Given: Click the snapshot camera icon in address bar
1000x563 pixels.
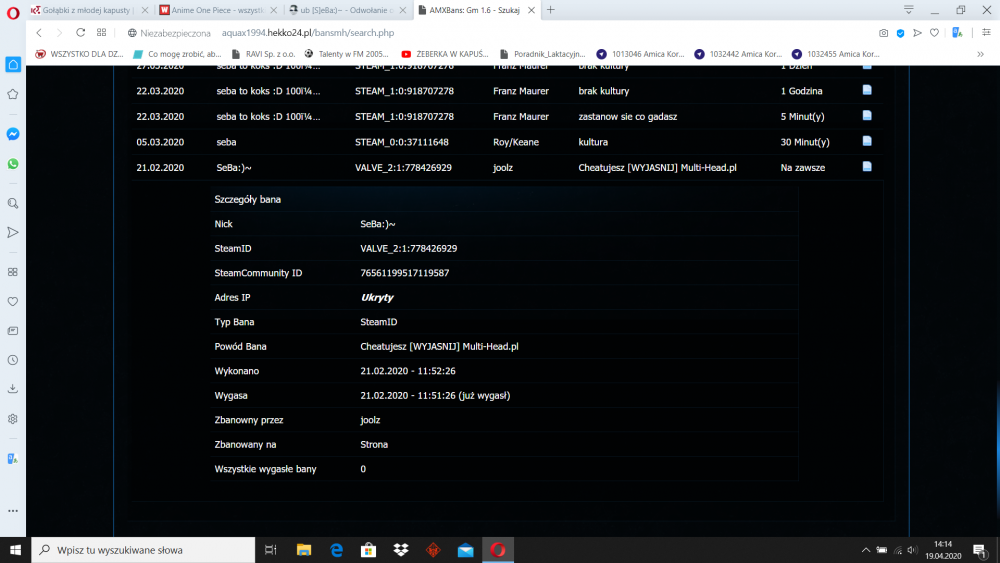Looking at the screenshot, I should pos(884,32).
